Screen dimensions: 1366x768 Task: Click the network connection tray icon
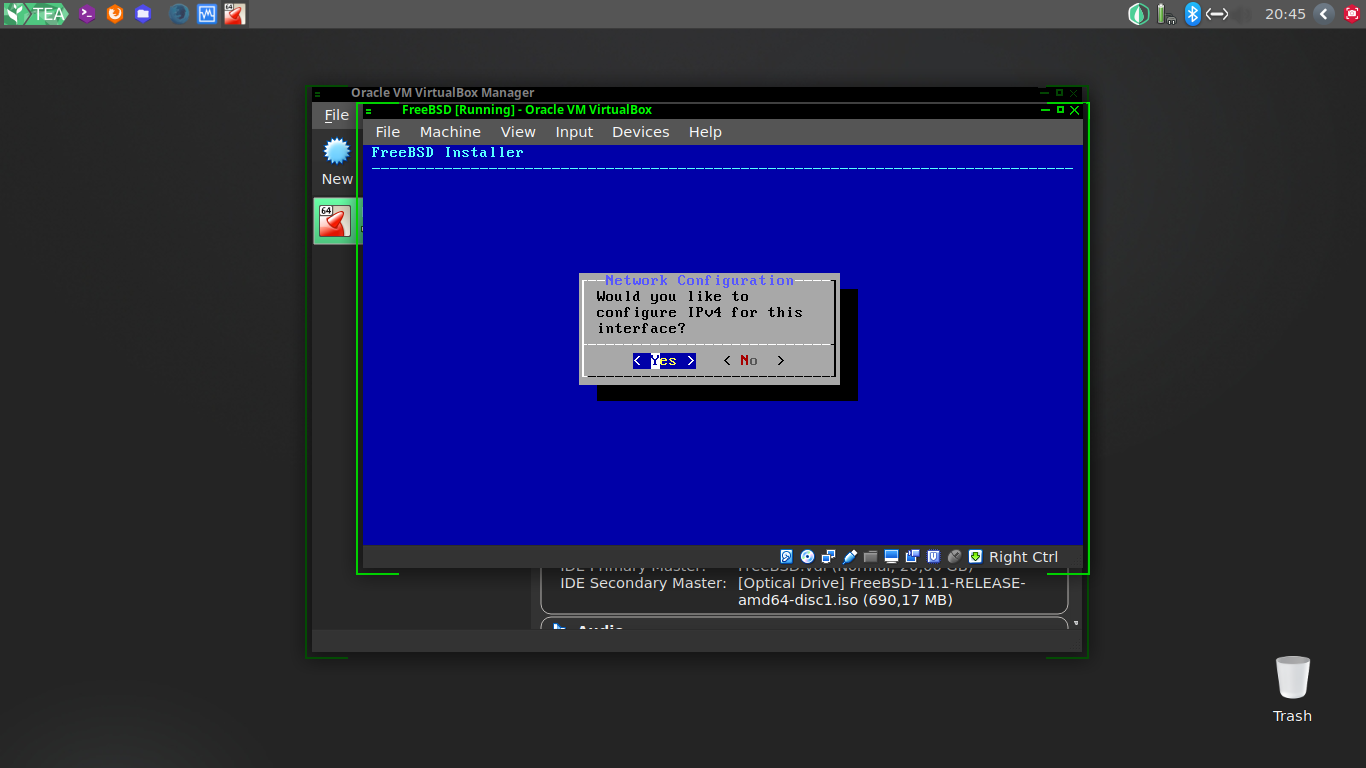pos(1217,14)
